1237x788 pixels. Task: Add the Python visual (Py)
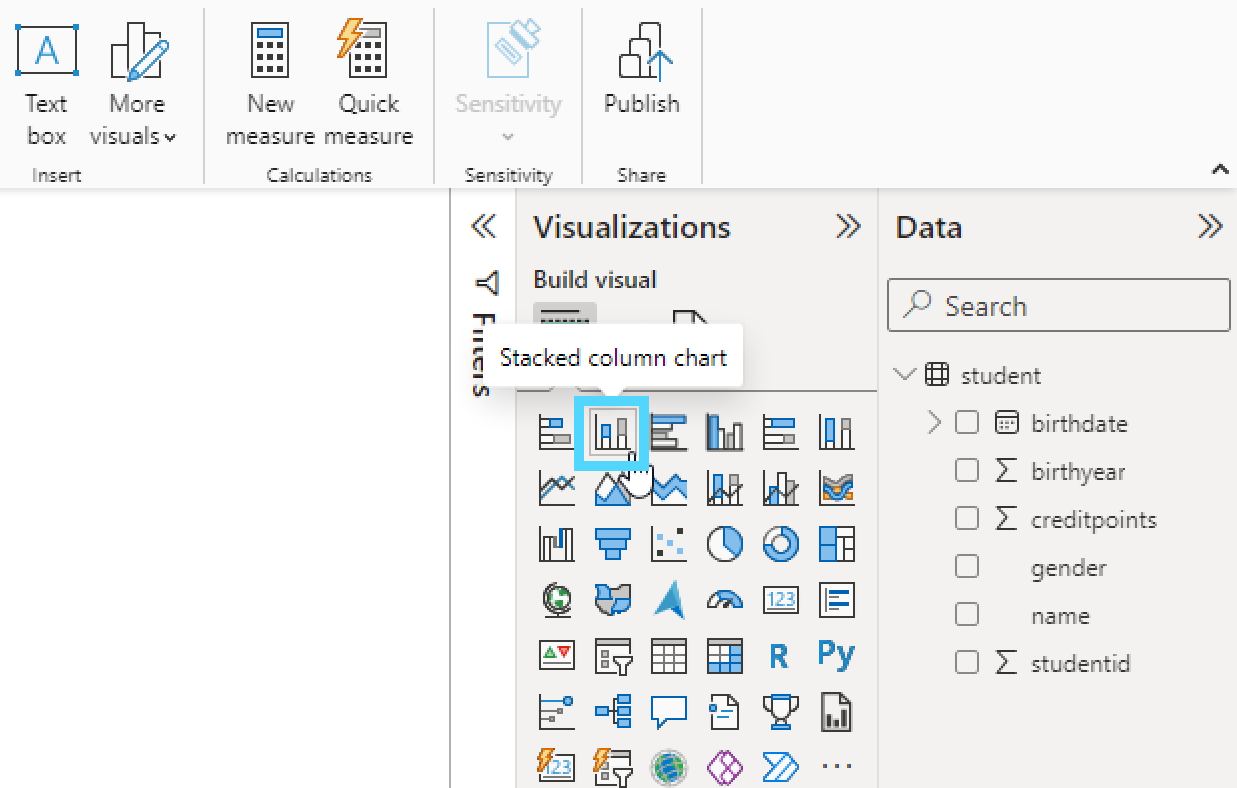pos(836,655)
